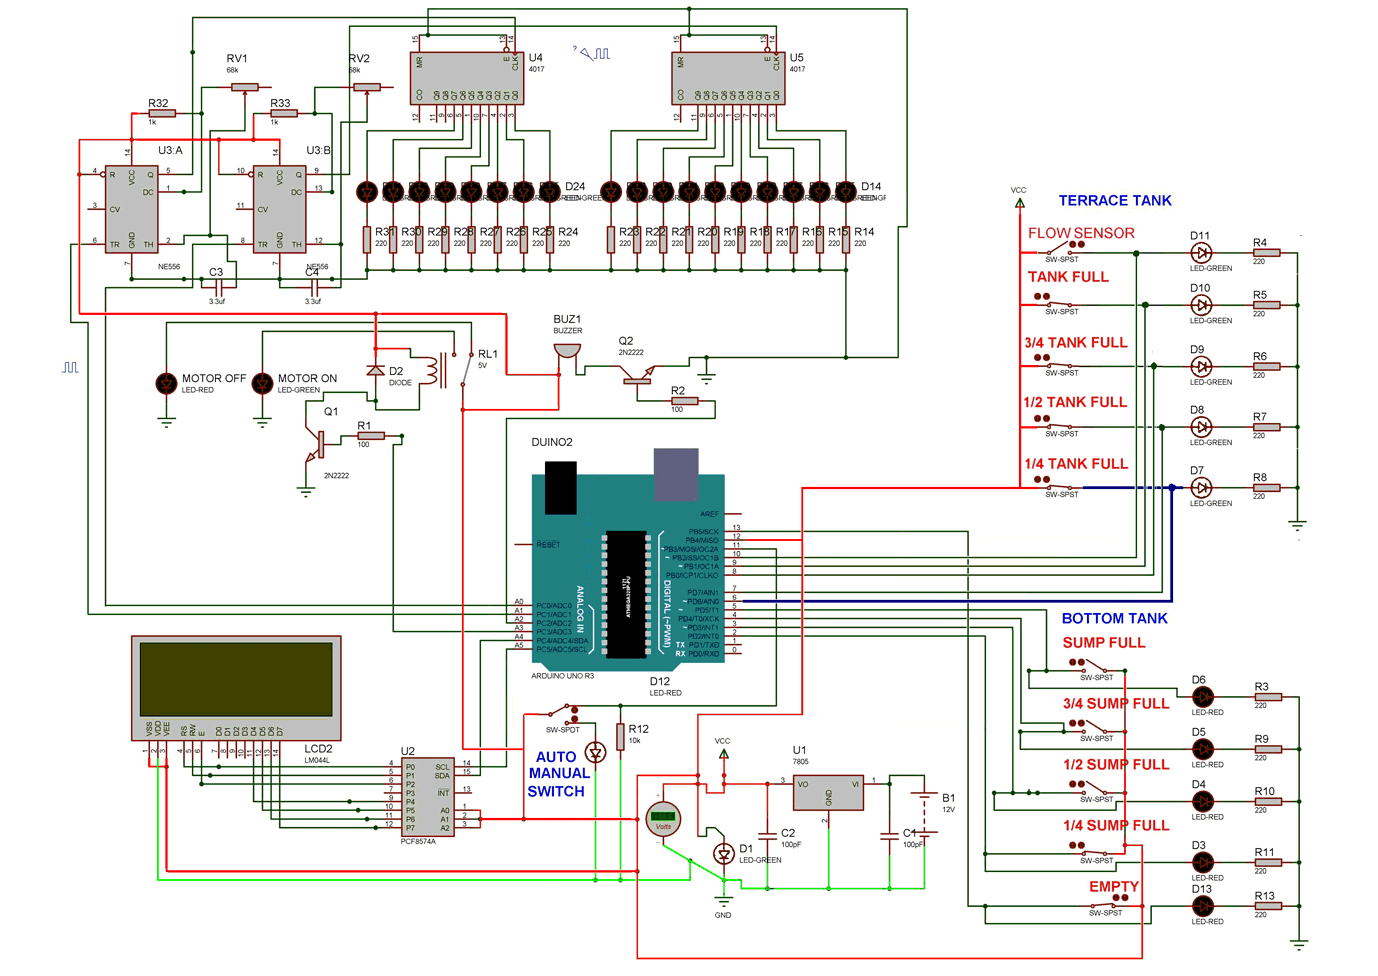Select the D11 LED-GREEN indicator

(1199, 255)
